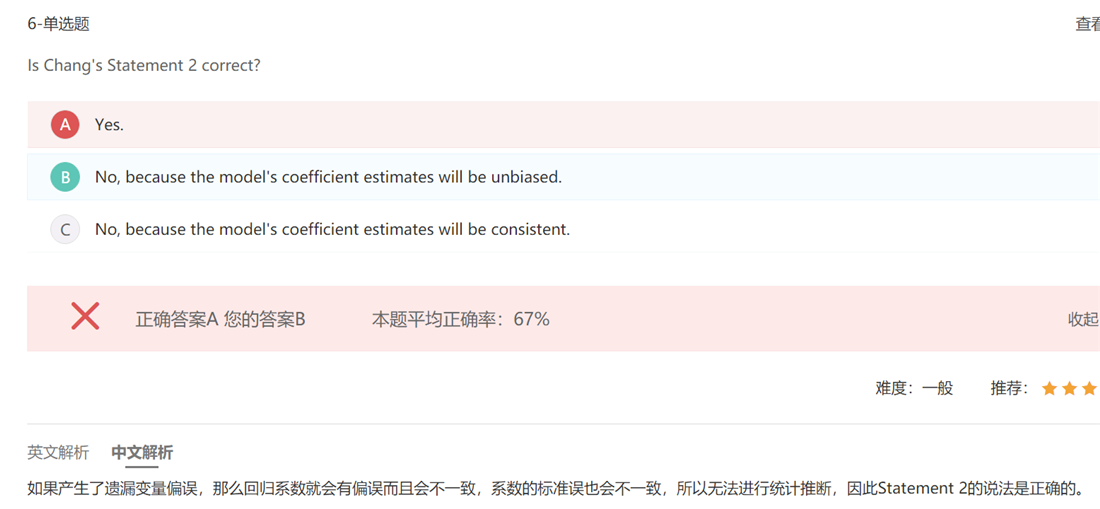Click the 正确答案A 您的答案B result text
1100x509 pixels.
[220, 319]
